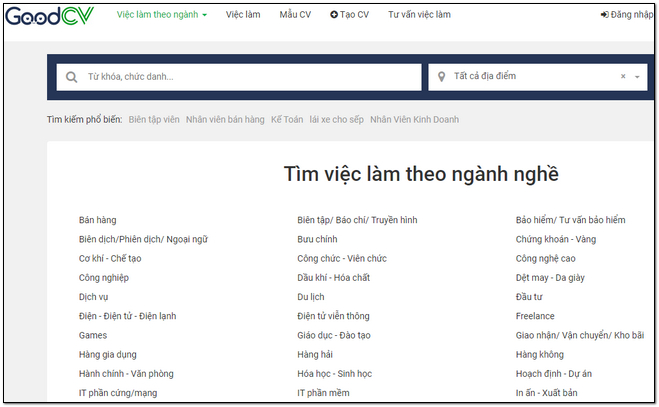The width and height of the screenshot is (659, 407).
Task: Open In ấn - Xuất bản category
Action: (x=546, y=393)
